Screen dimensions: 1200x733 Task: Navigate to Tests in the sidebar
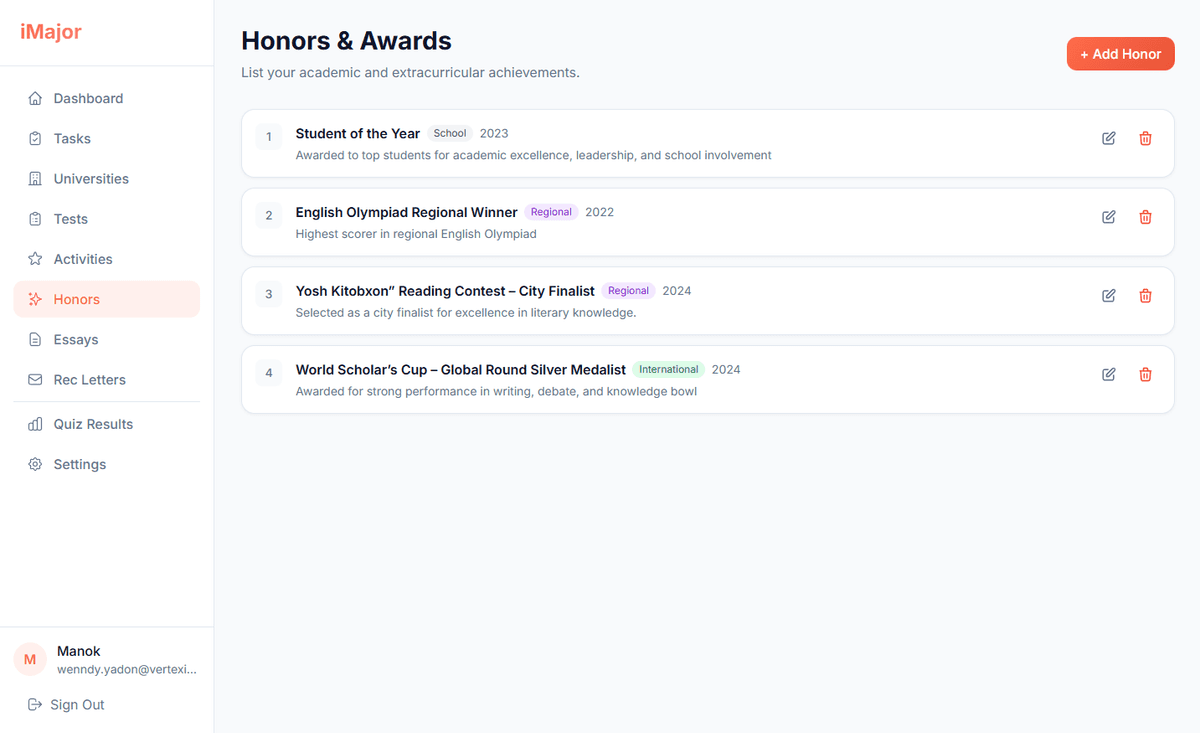(x=70, y=218)
